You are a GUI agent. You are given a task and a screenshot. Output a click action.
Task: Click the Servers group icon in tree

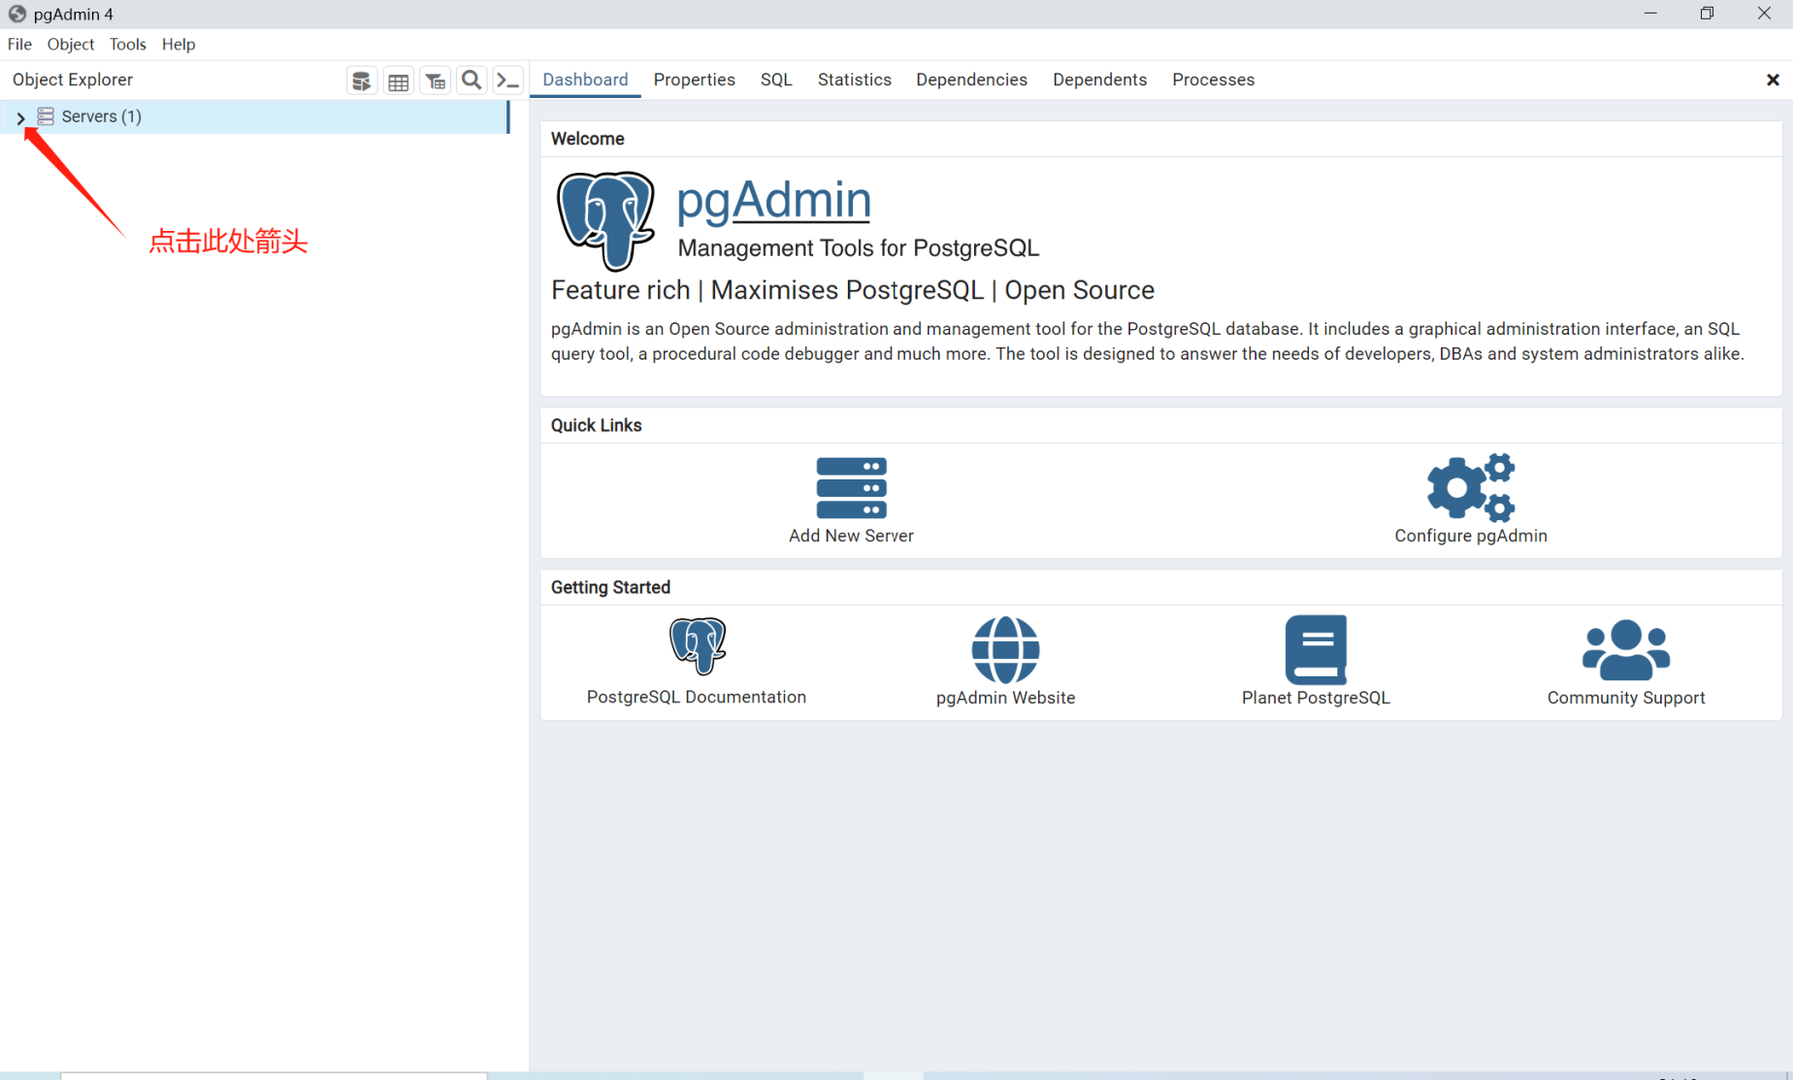(x=46, y=117)
